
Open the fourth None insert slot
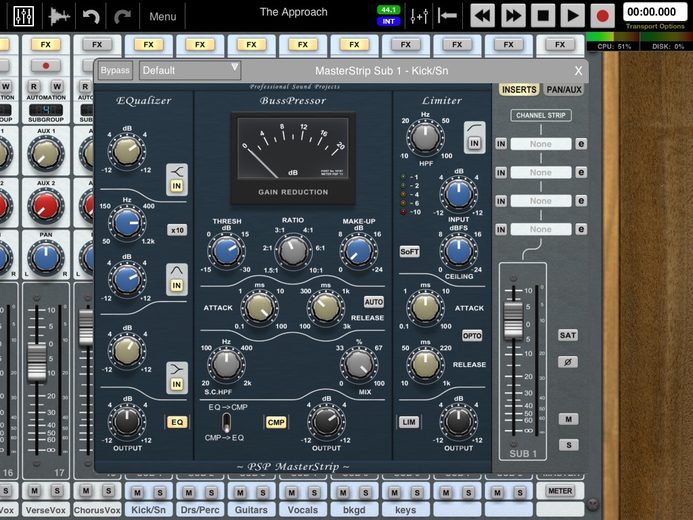(541, 229)
